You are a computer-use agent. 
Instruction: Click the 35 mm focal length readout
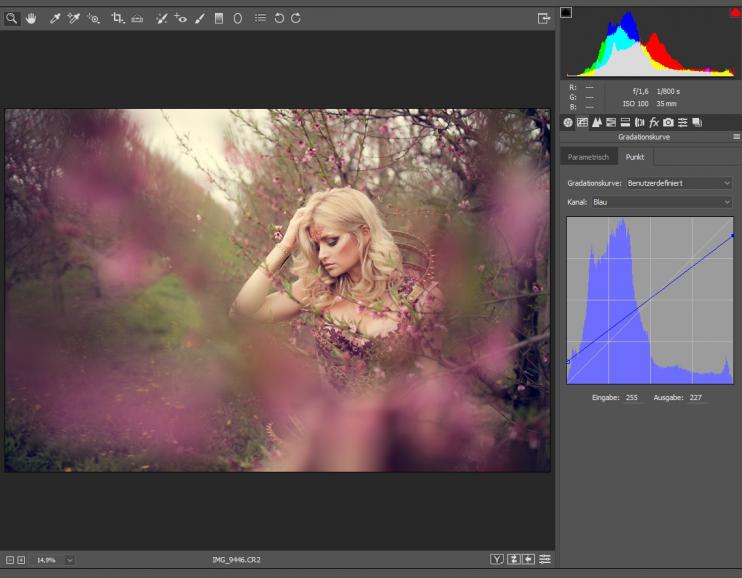point(666,104)
